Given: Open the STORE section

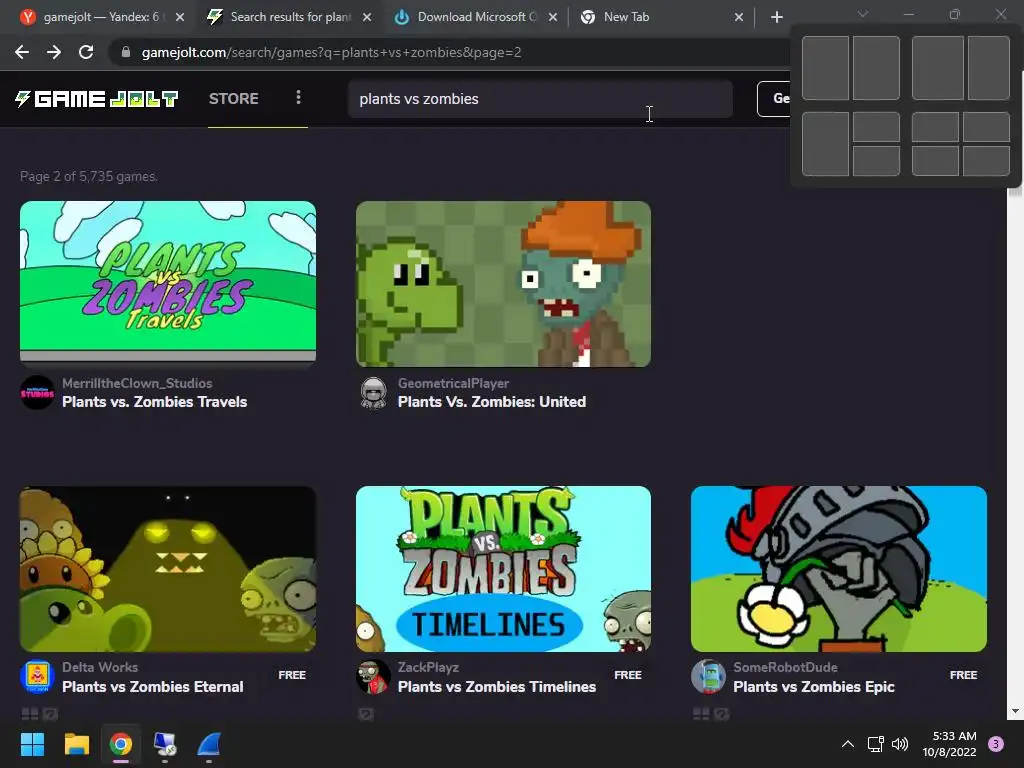Looking at the screenshot, I should [x=233, y=99].
